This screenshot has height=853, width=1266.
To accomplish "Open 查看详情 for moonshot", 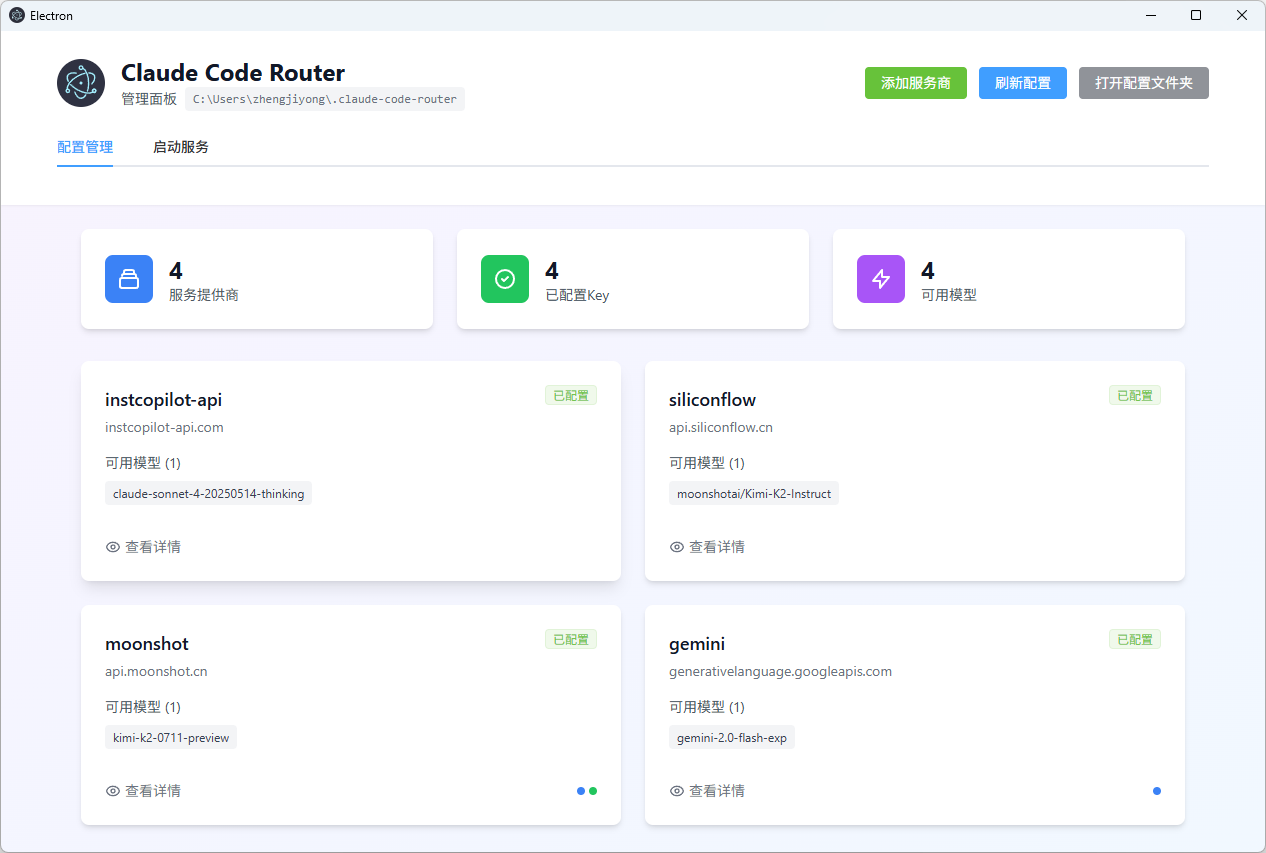I will point(143,791).
